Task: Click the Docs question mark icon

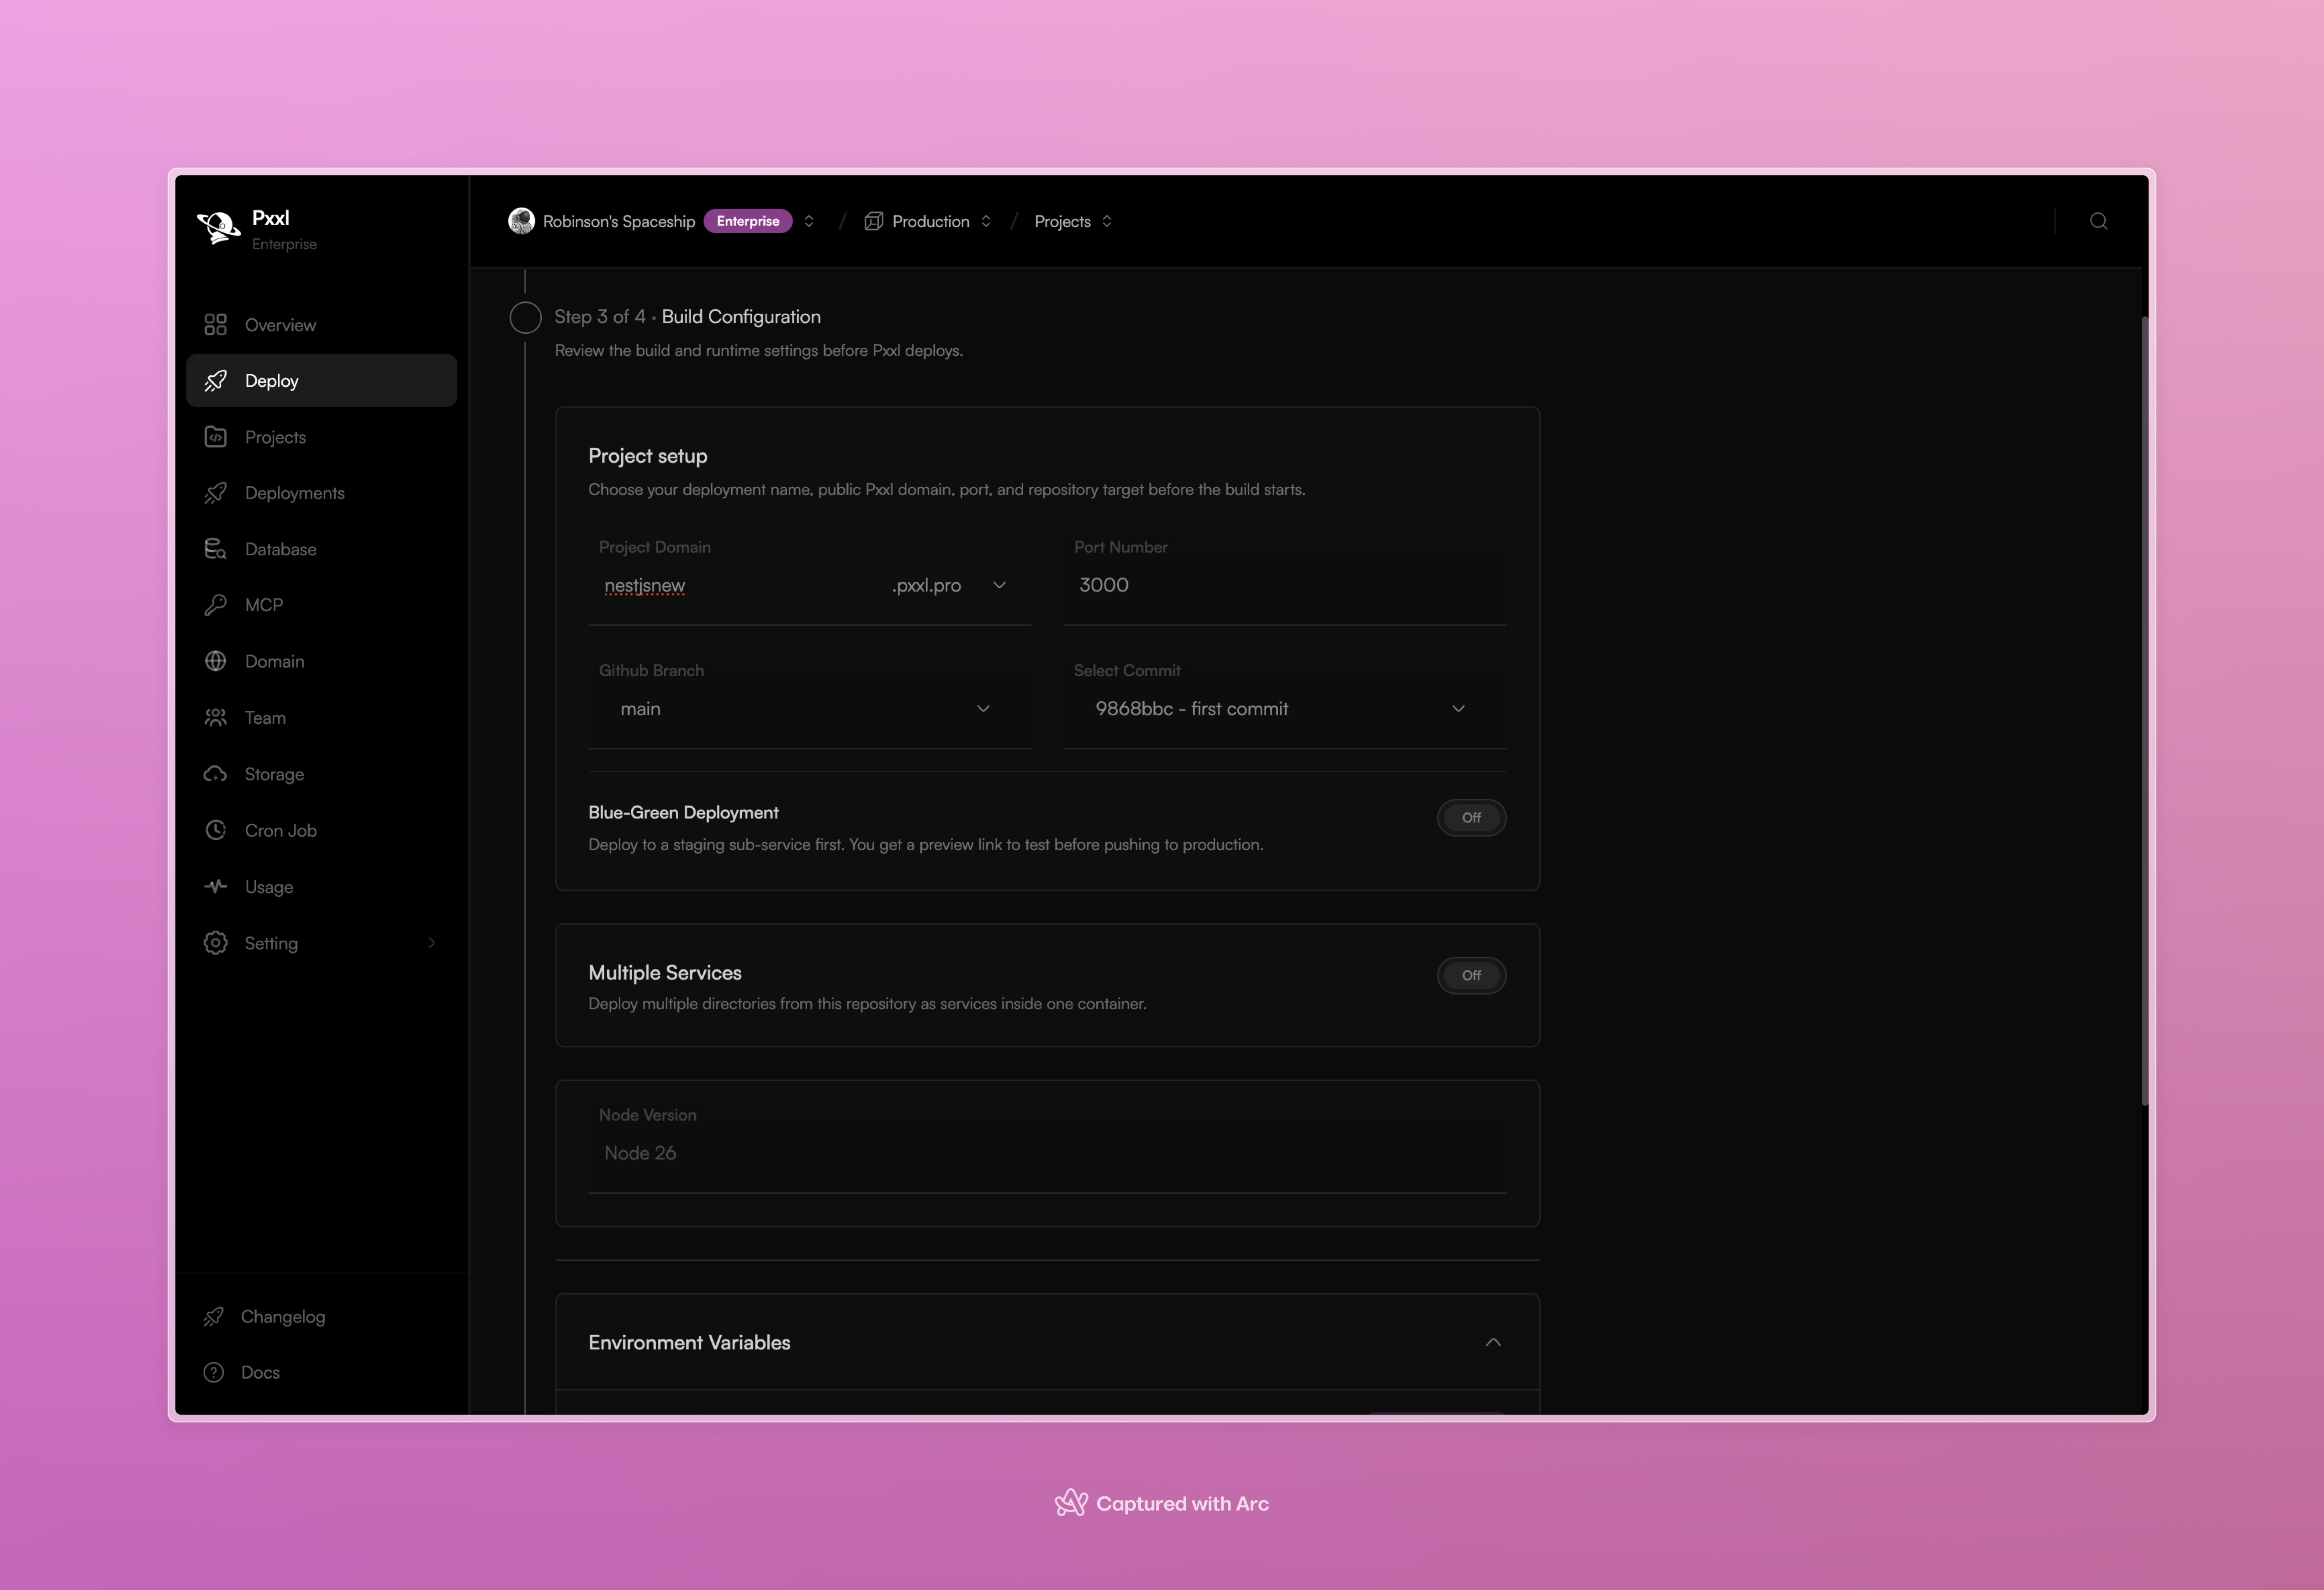Action: (x=213, y=1373)
